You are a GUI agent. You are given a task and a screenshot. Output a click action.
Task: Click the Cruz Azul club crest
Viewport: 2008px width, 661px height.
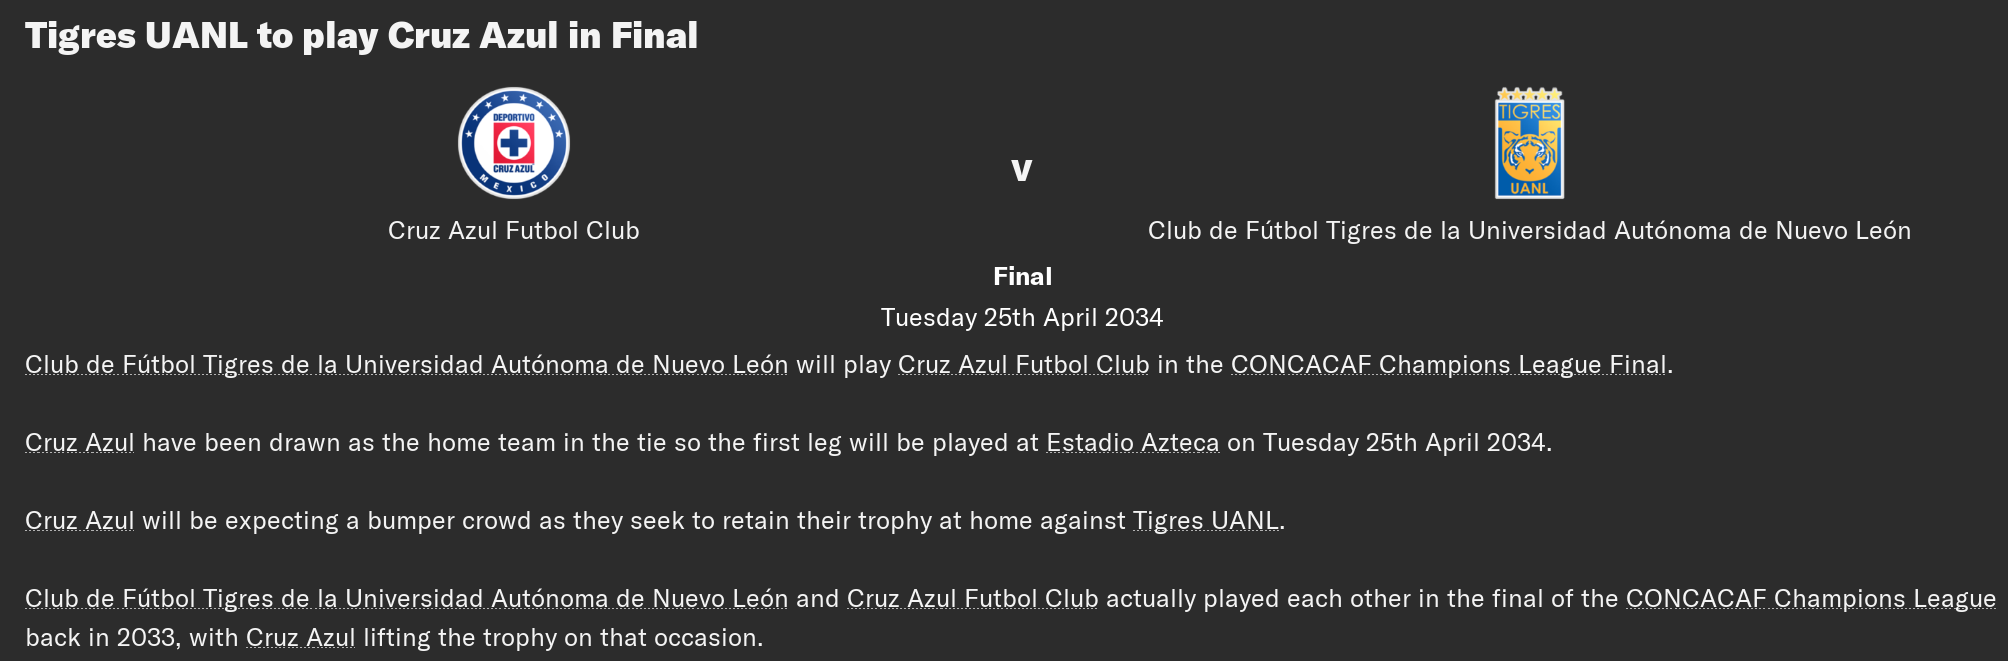click(x=514, y=143)
